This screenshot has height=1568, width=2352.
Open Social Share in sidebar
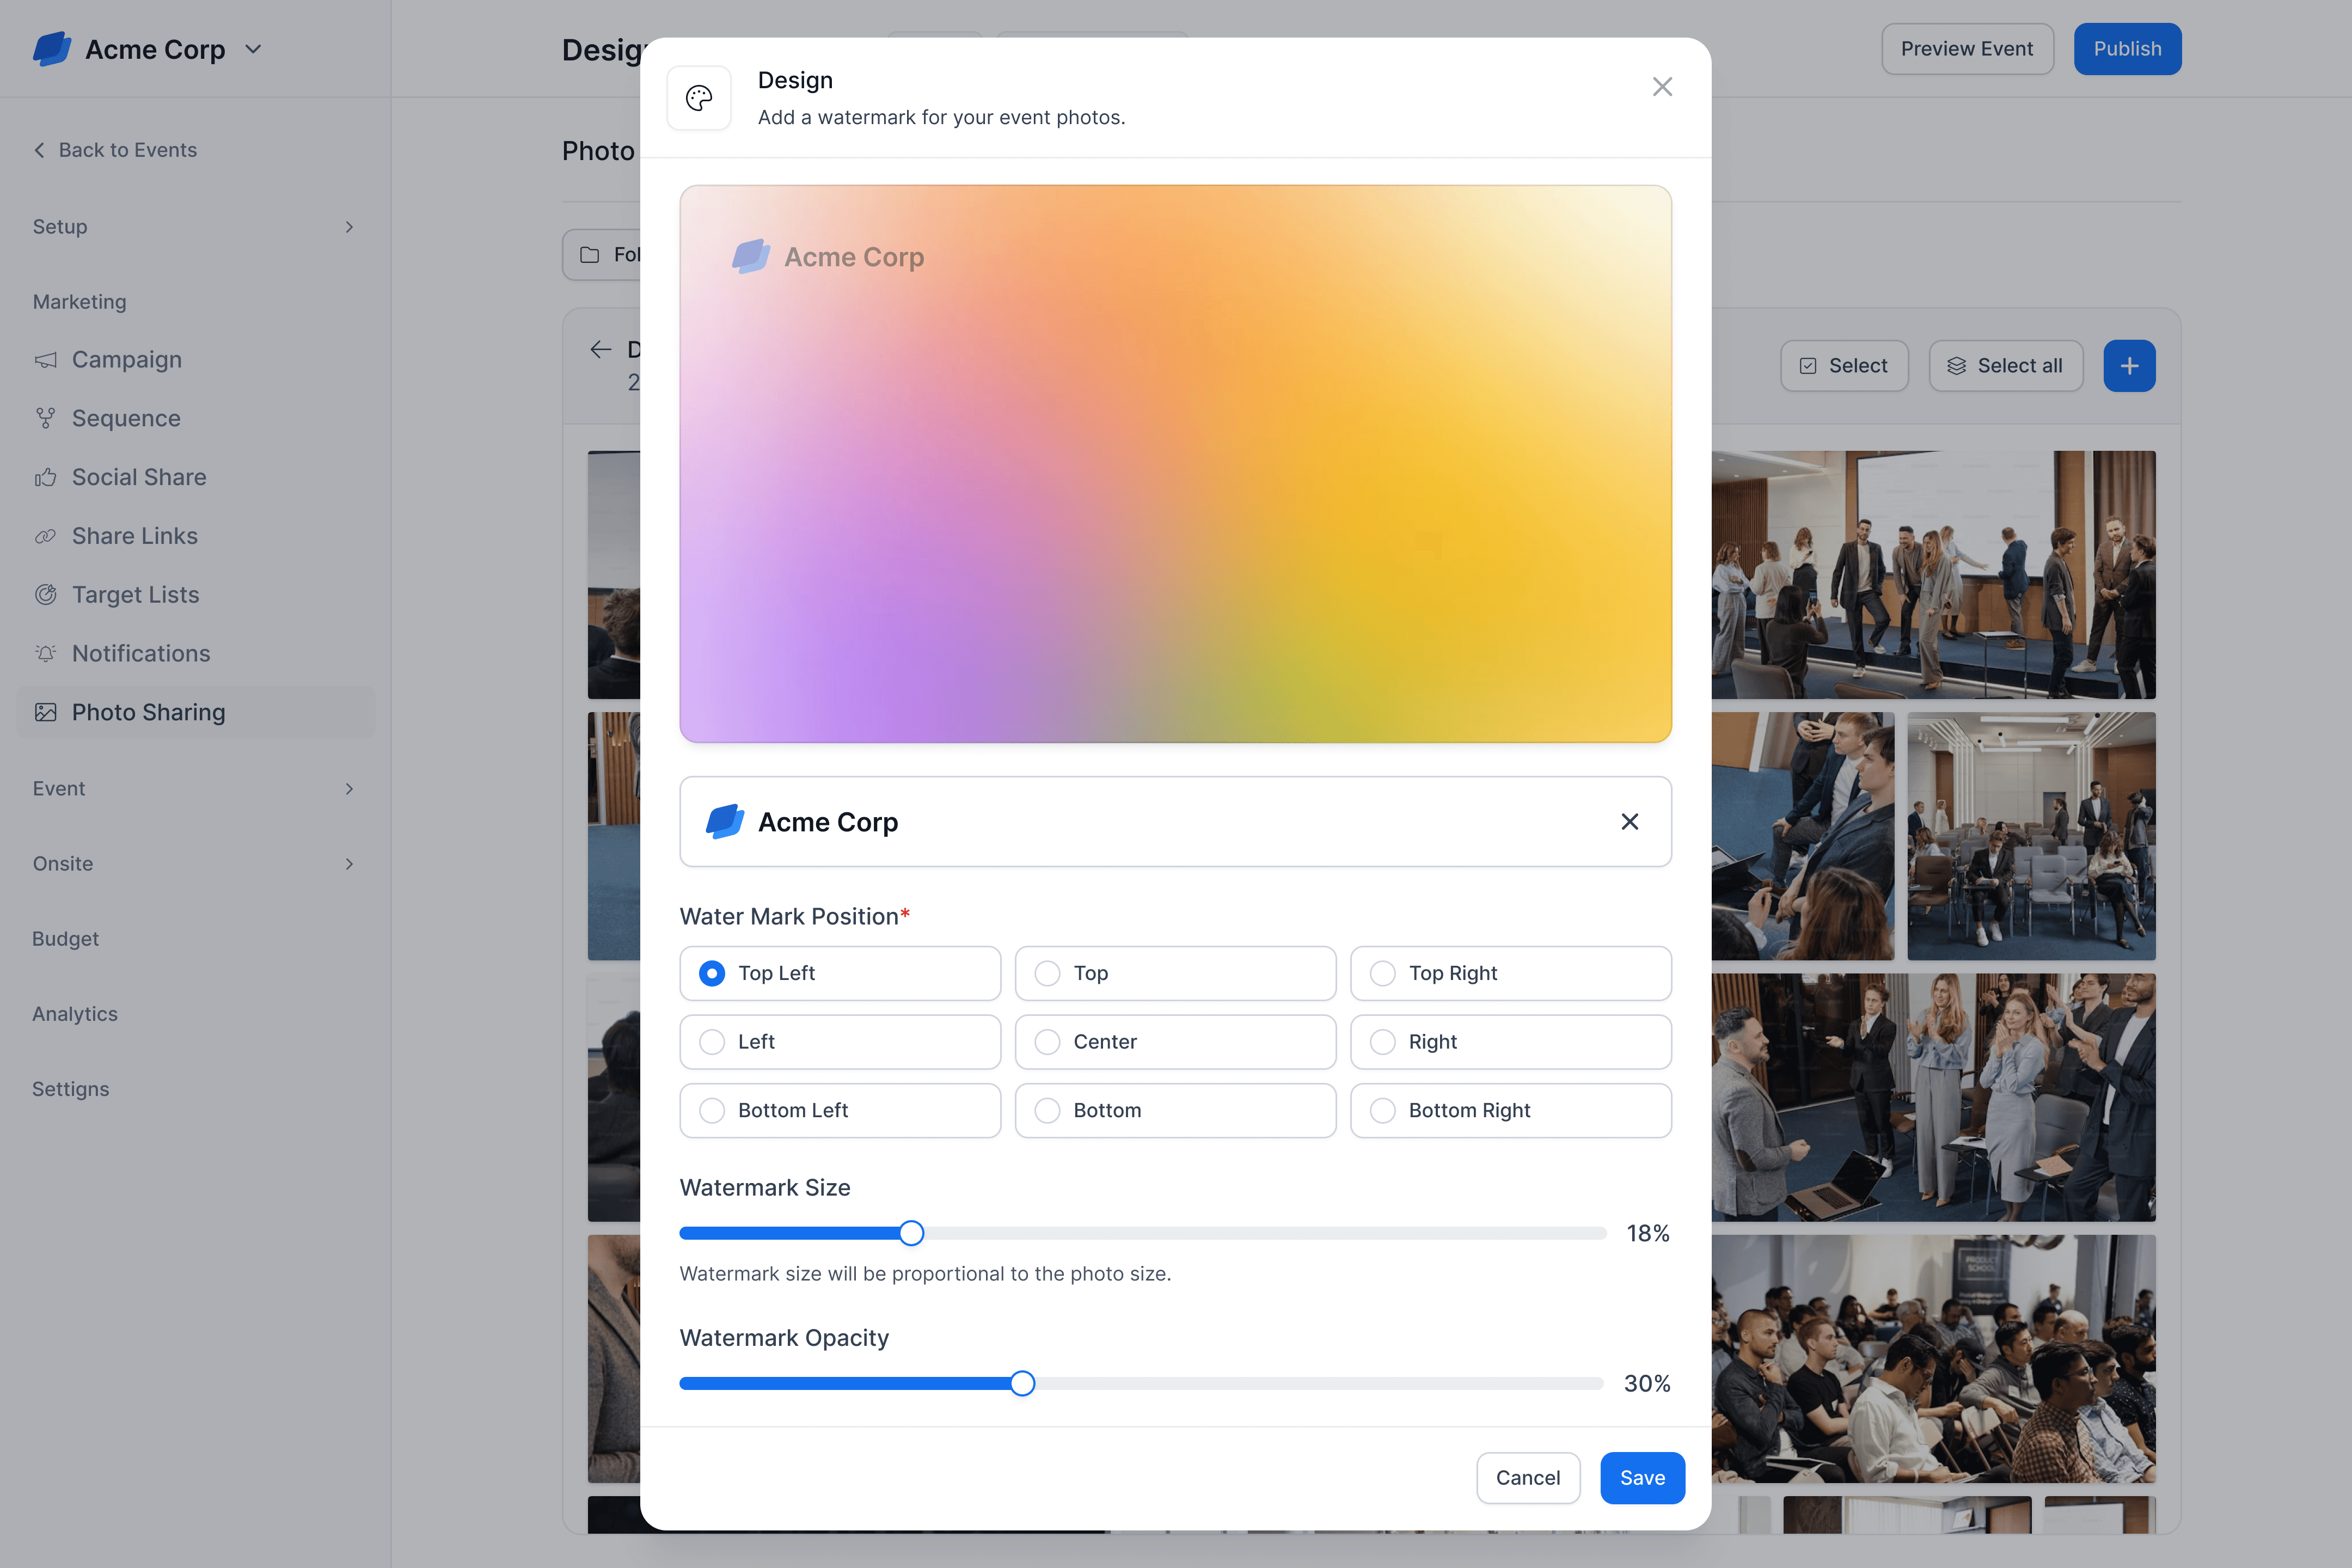click(195, 478)
